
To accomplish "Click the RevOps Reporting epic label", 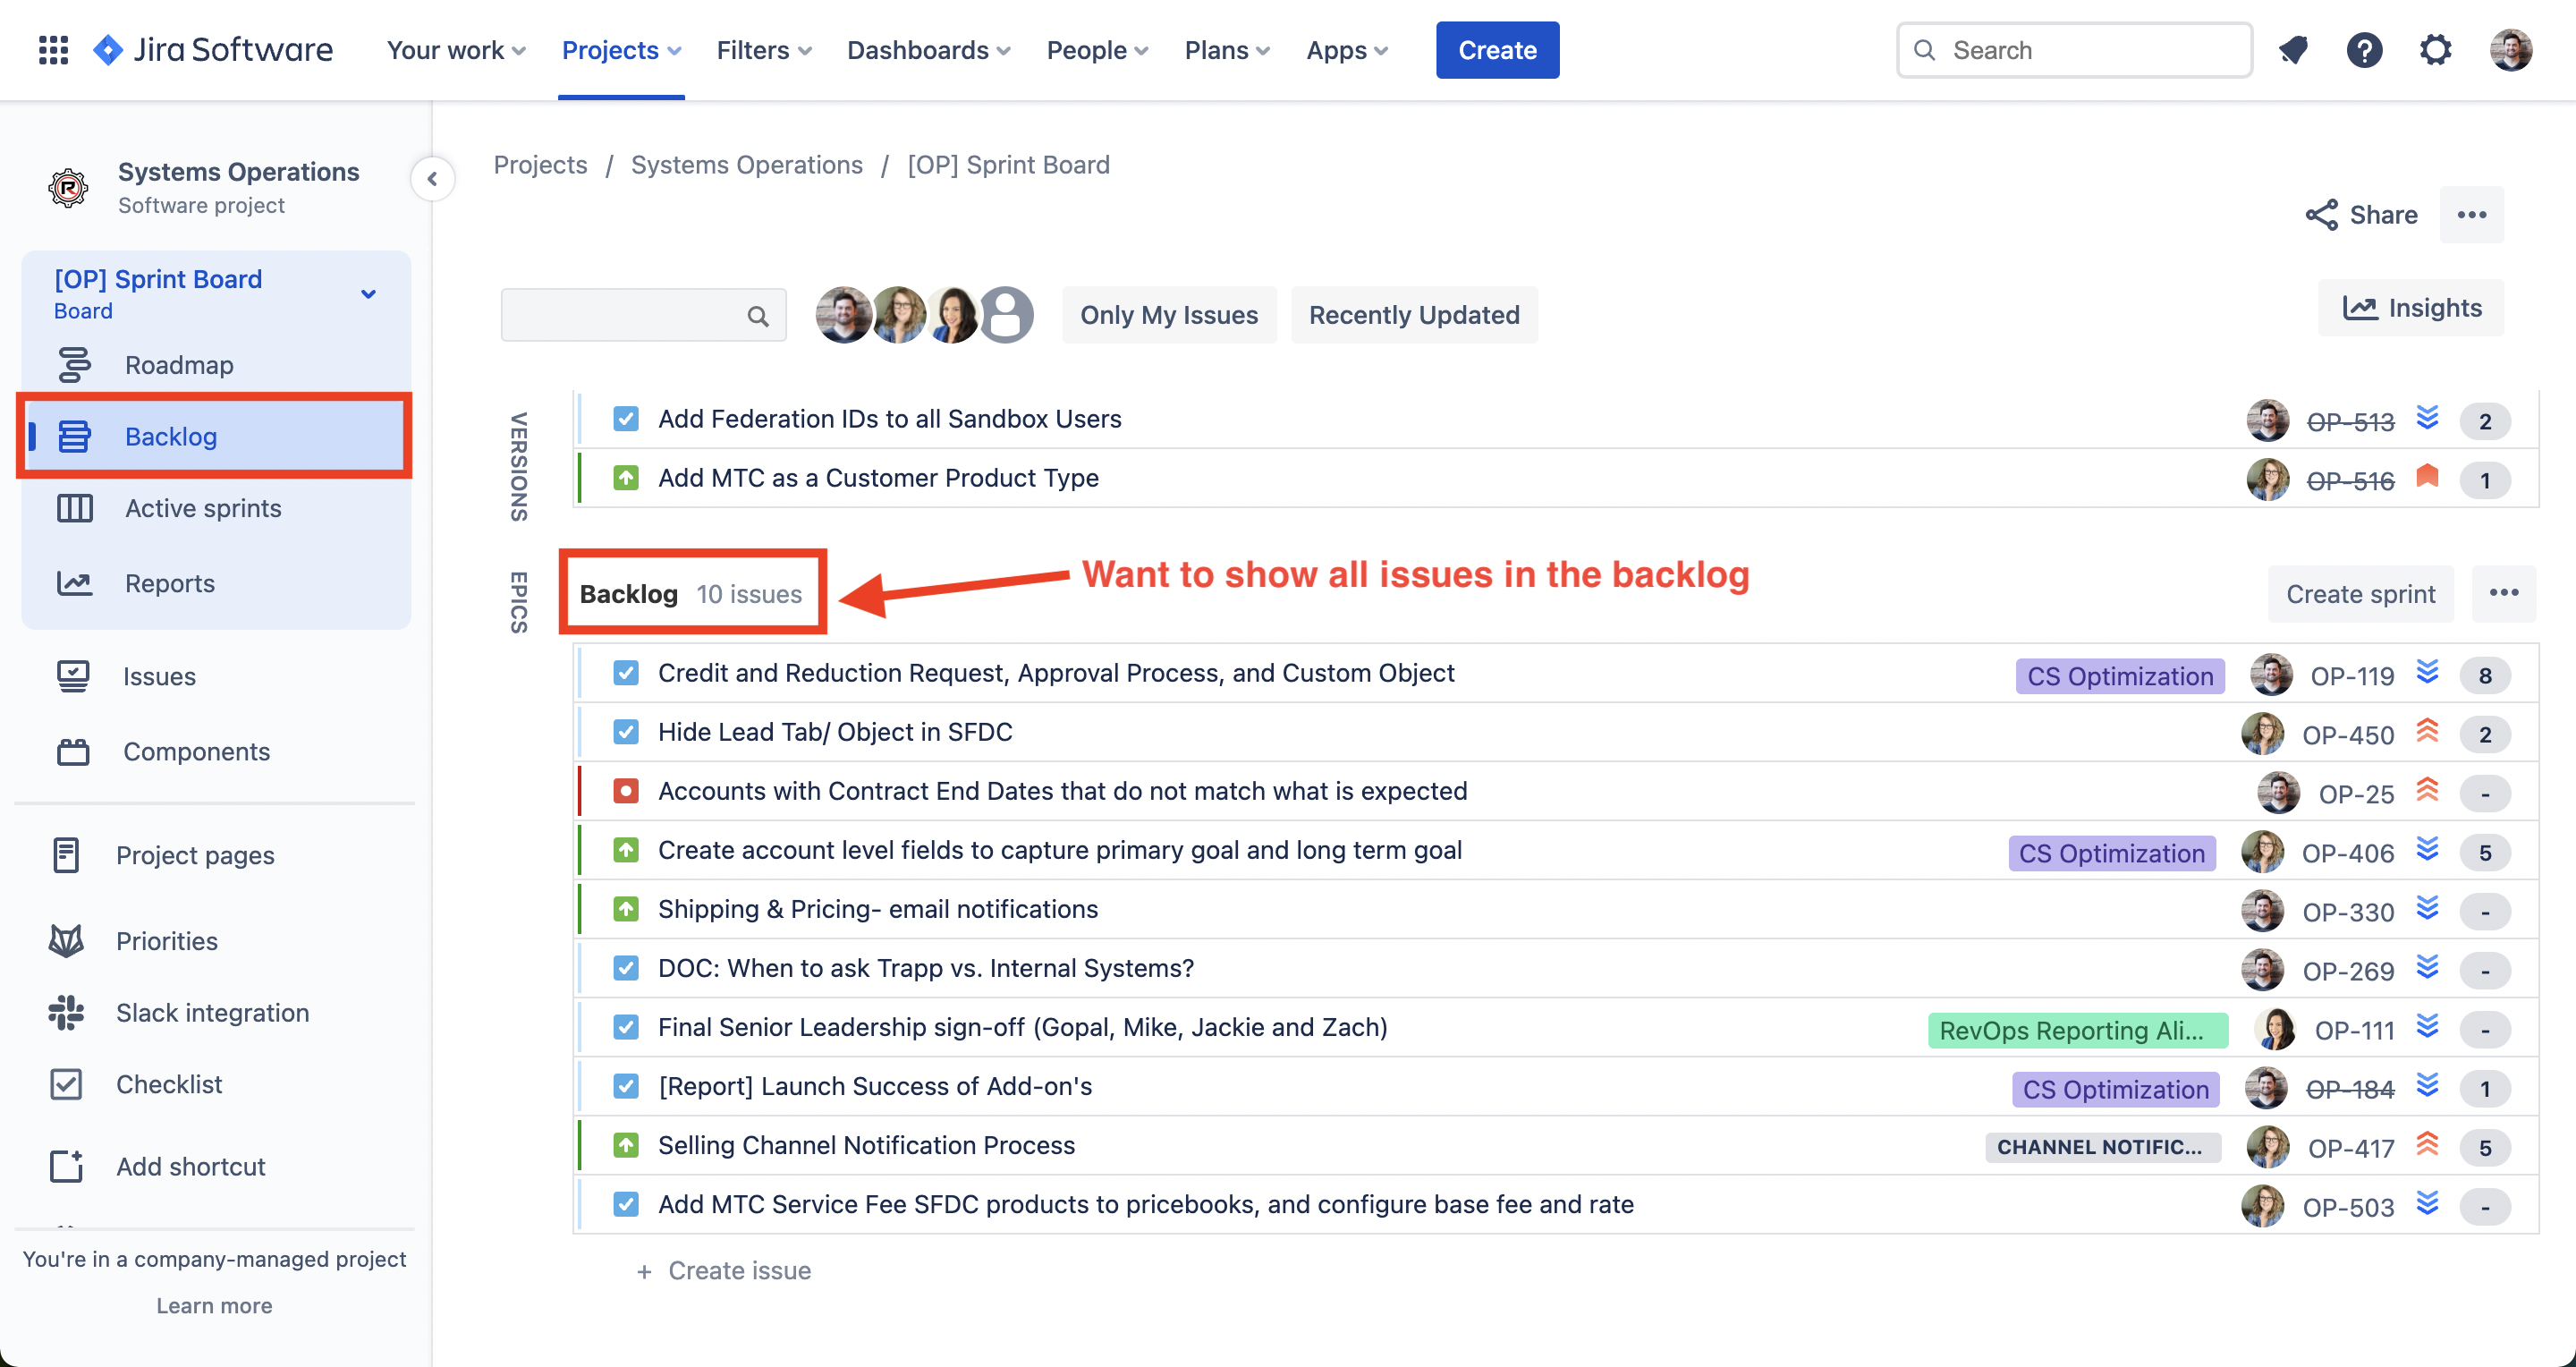I will [x=2078, y=1030].
